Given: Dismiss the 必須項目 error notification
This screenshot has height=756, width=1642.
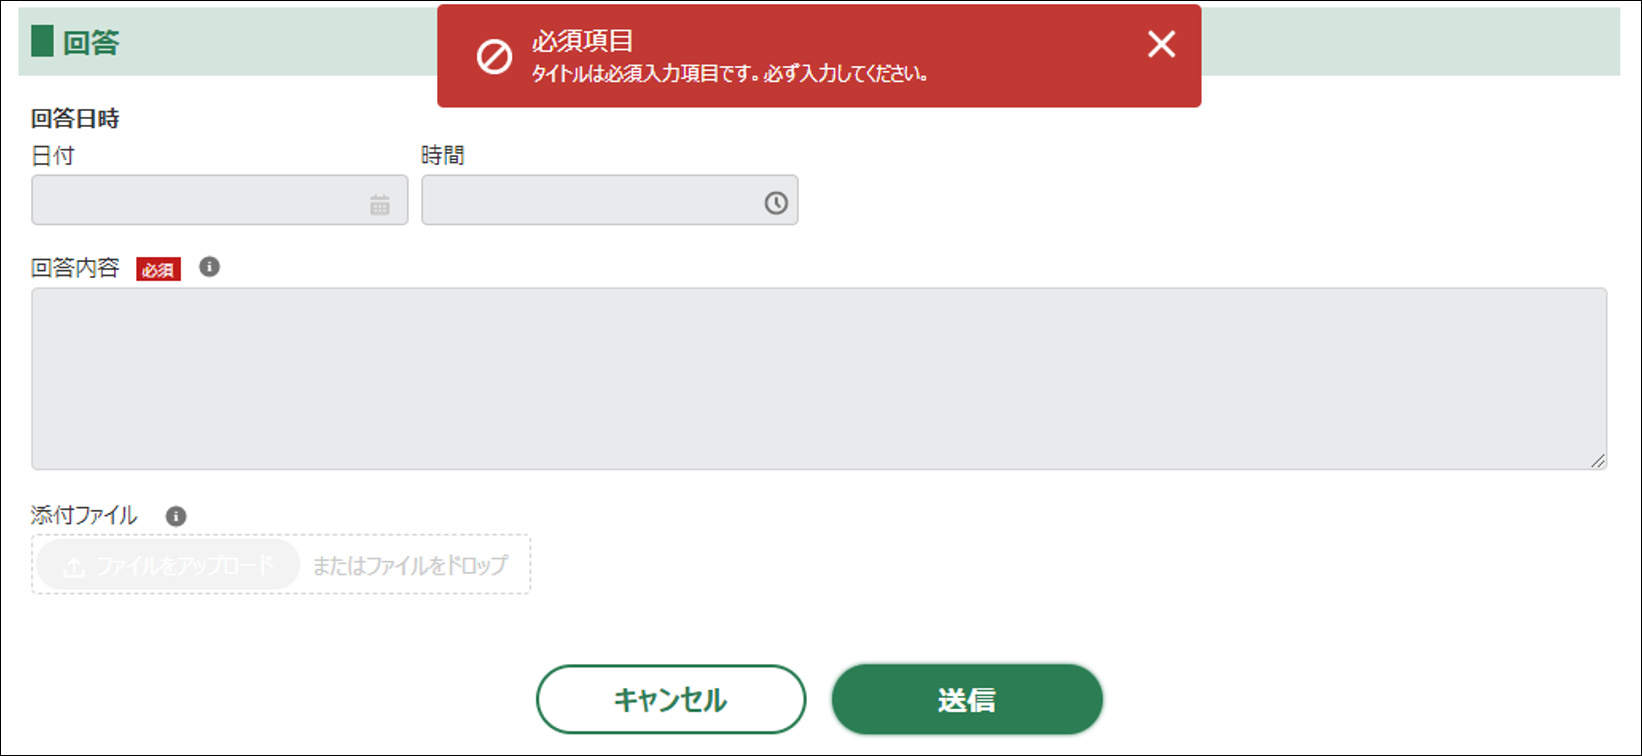Looking at the screenshot, I should tap(1161, 44).
